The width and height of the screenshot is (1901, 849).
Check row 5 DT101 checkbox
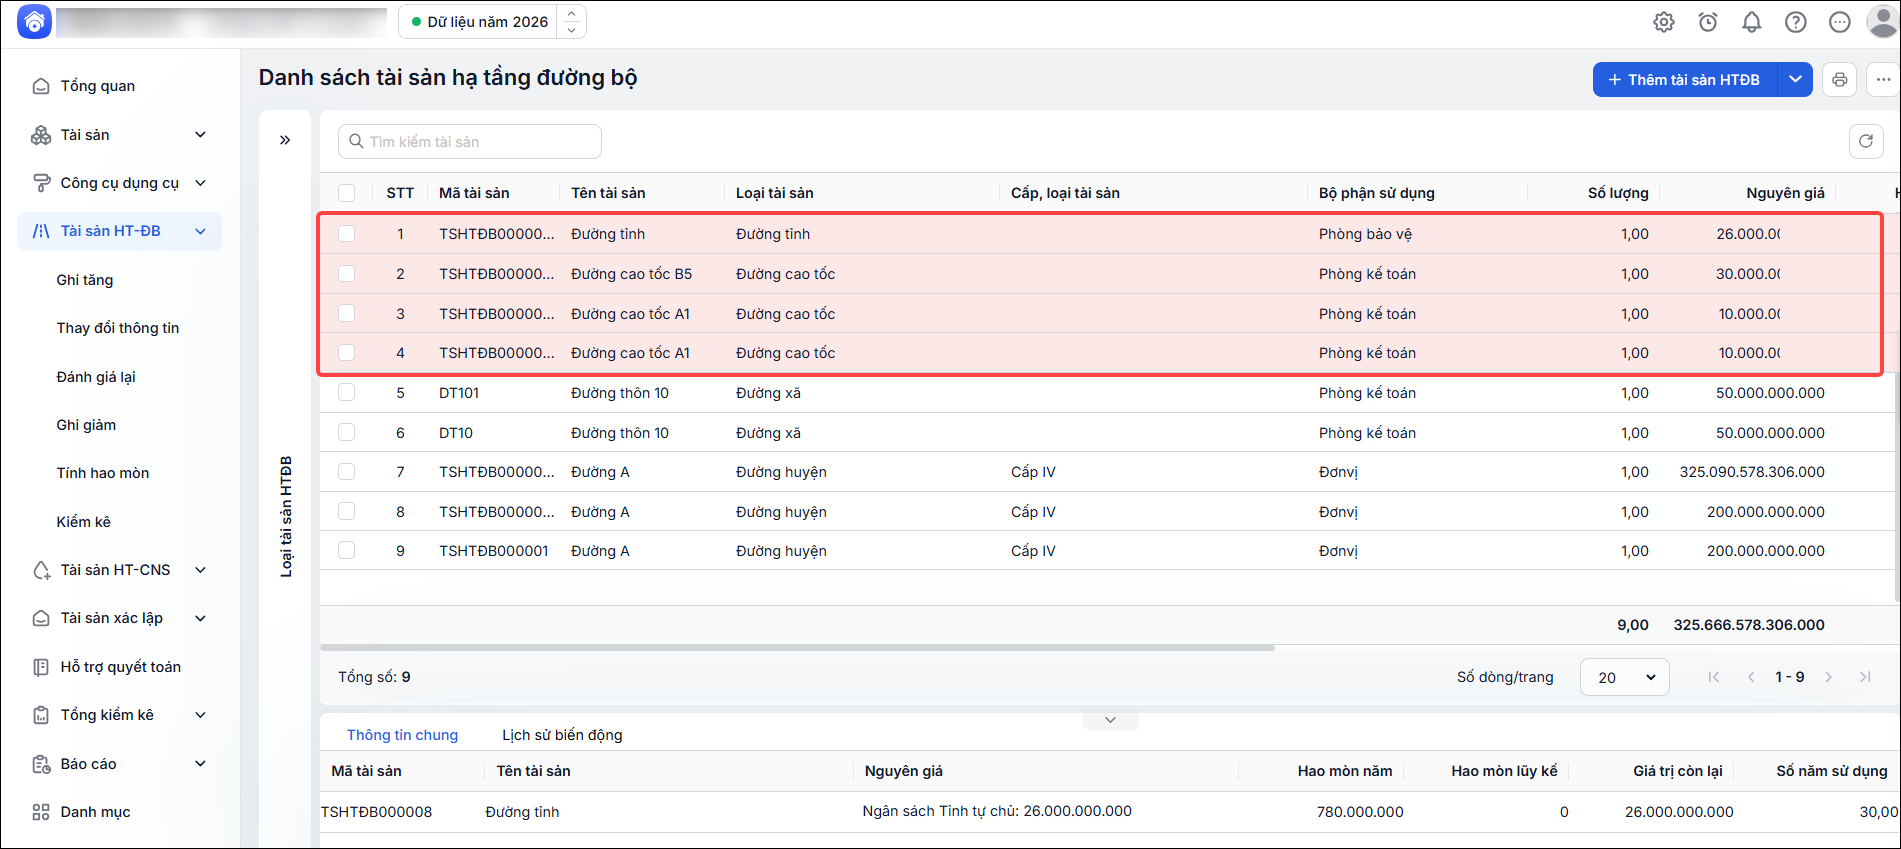click(346, 392)
